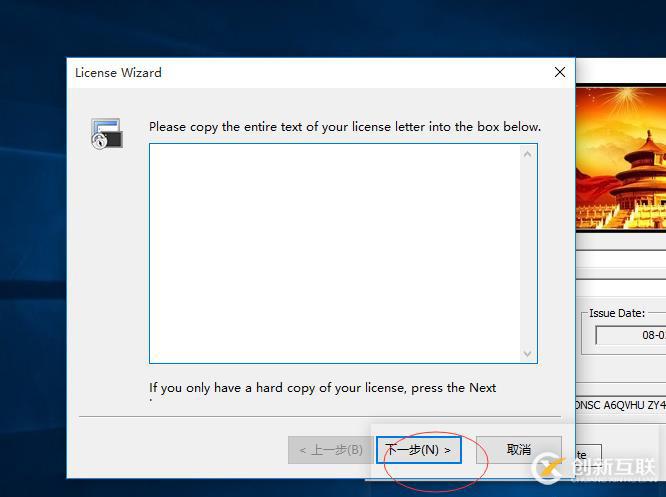
Task: Click the 'hard copy of your license' hint
Action: (x=322, y=388)
